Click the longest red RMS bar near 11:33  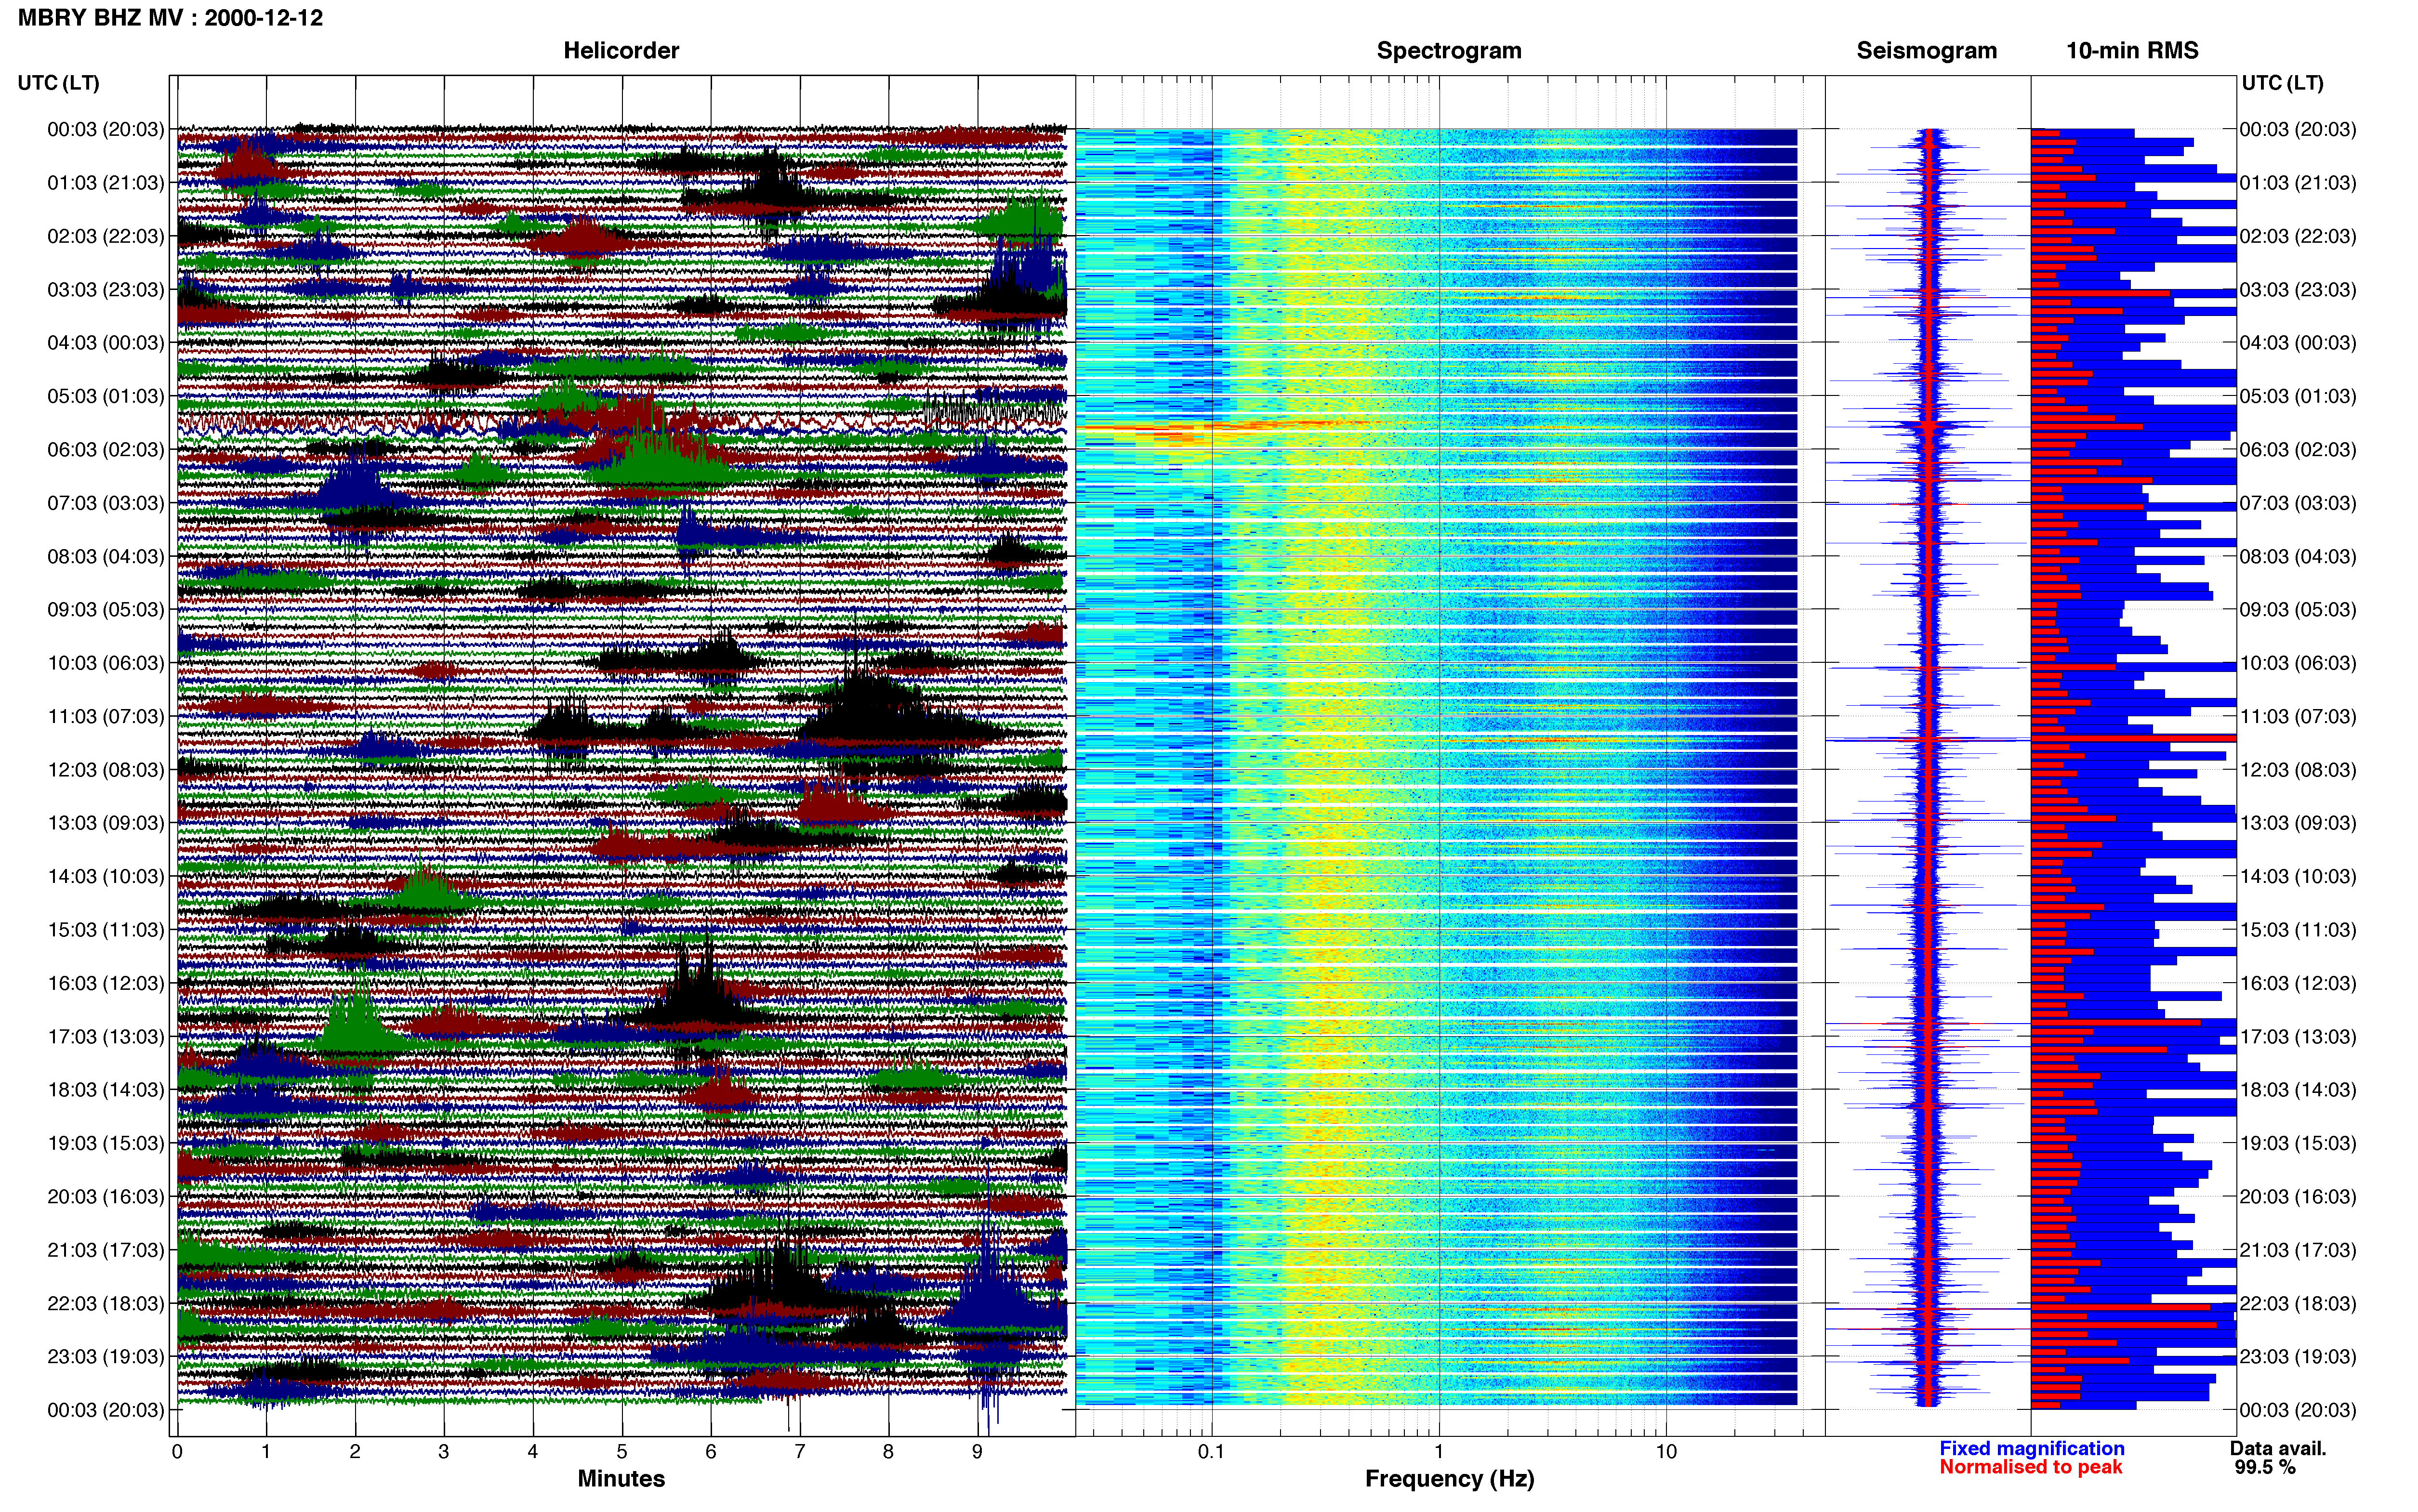[2133, 738]
